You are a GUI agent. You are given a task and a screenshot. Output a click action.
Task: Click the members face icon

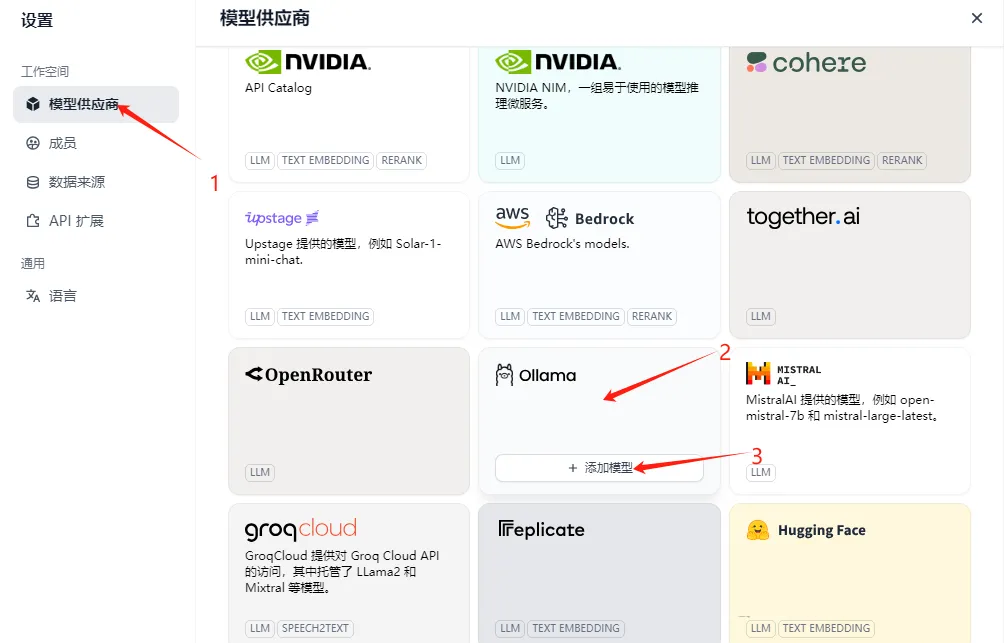click(x=33, y=143)
